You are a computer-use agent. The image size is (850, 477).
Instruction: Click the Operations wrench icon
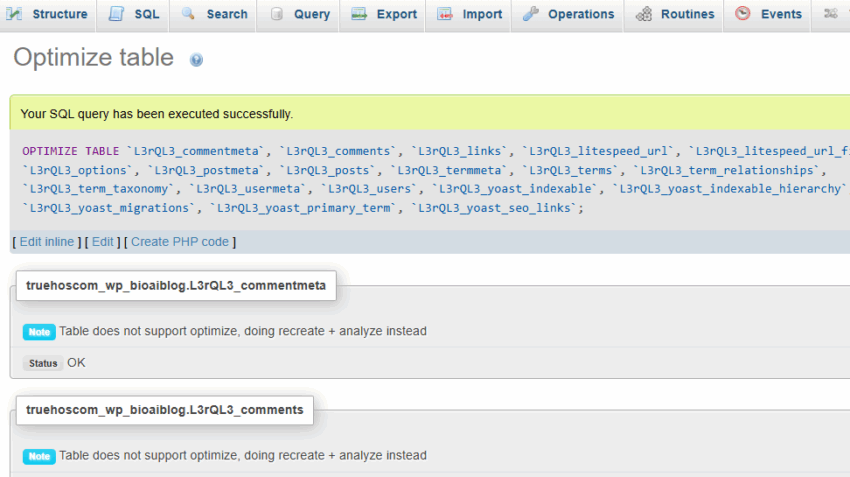[530, 14]
